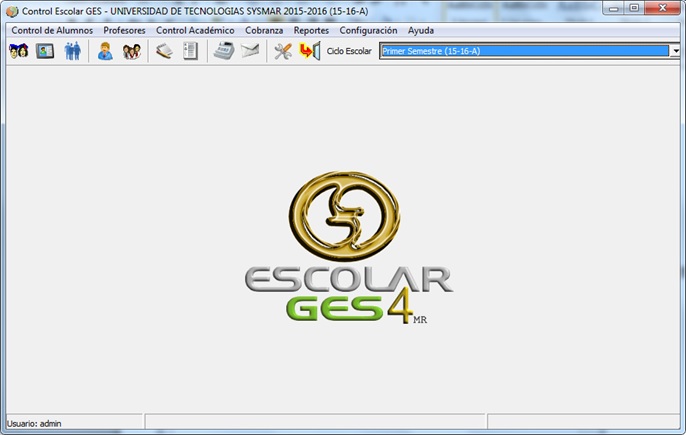Open the Control Académico menu
The image size is (686, 435).
195,31
